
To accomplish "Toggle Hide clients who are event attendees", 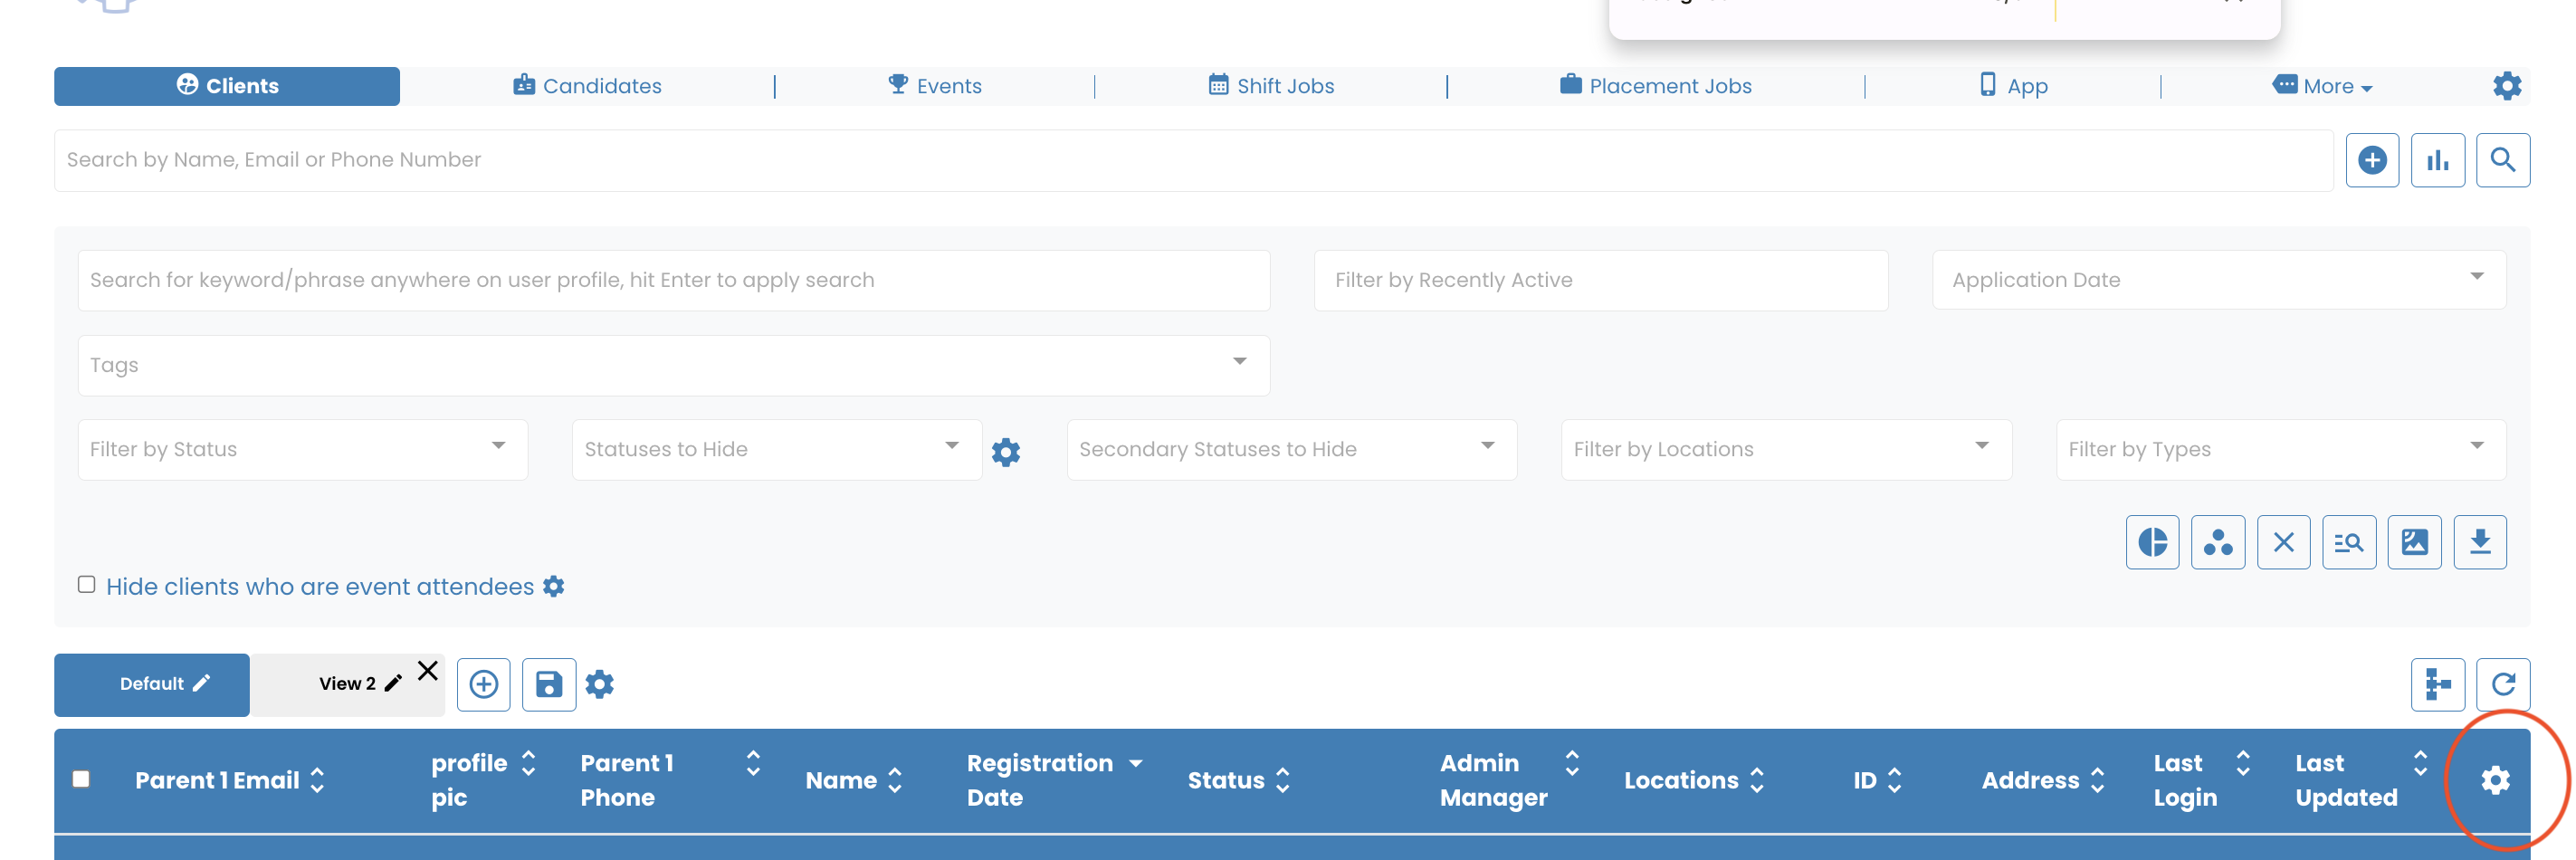I will pos(87,584).
